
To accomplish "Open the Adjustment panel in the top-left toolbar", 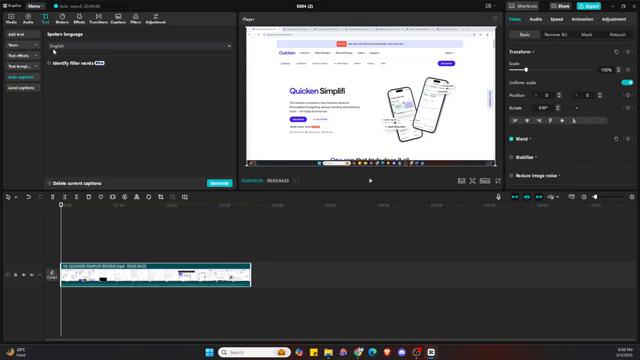I will click(x=156, y=18).
